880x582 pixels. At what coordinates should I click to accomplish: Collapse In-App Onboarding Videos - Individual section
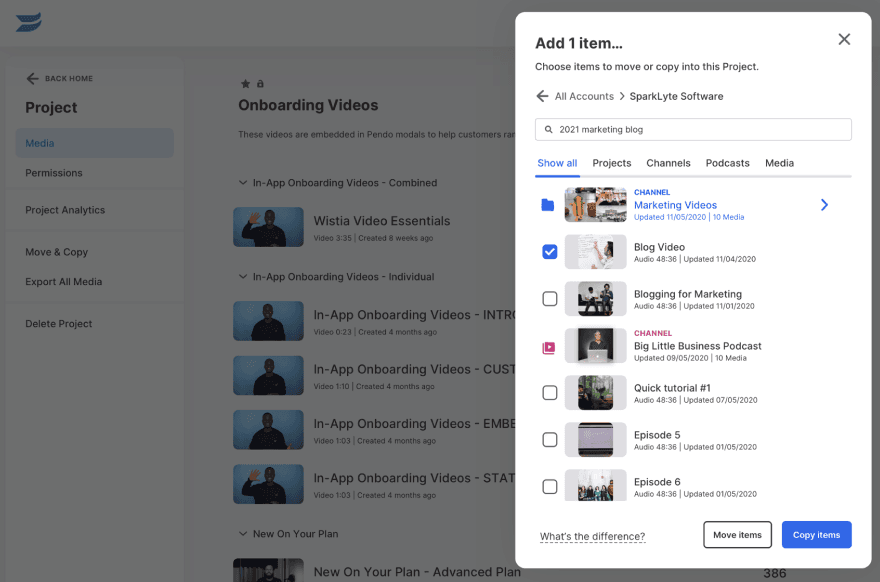coord(242,277)
